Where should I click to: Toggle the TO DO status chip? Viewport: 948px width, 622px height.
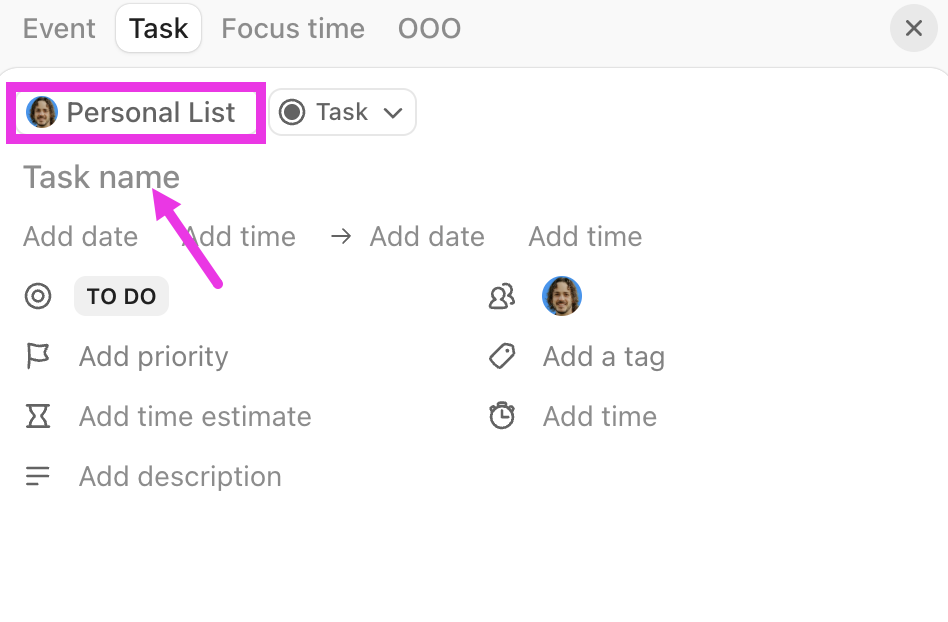pyautogui.click(x=121, y=296)
